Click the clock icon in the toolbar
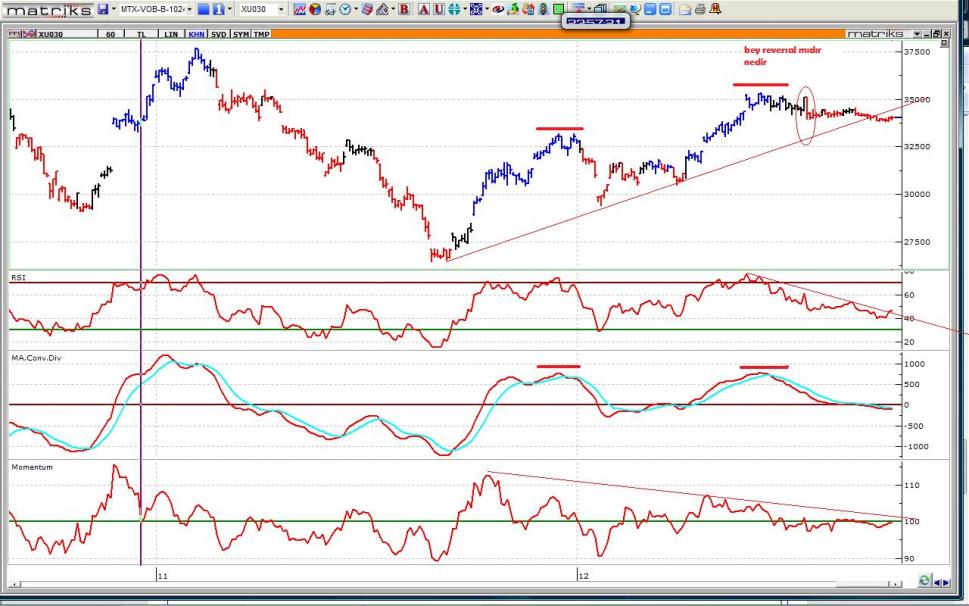Image resolution: width=969 pixels, height=606 pixels. tap(343, 9)
